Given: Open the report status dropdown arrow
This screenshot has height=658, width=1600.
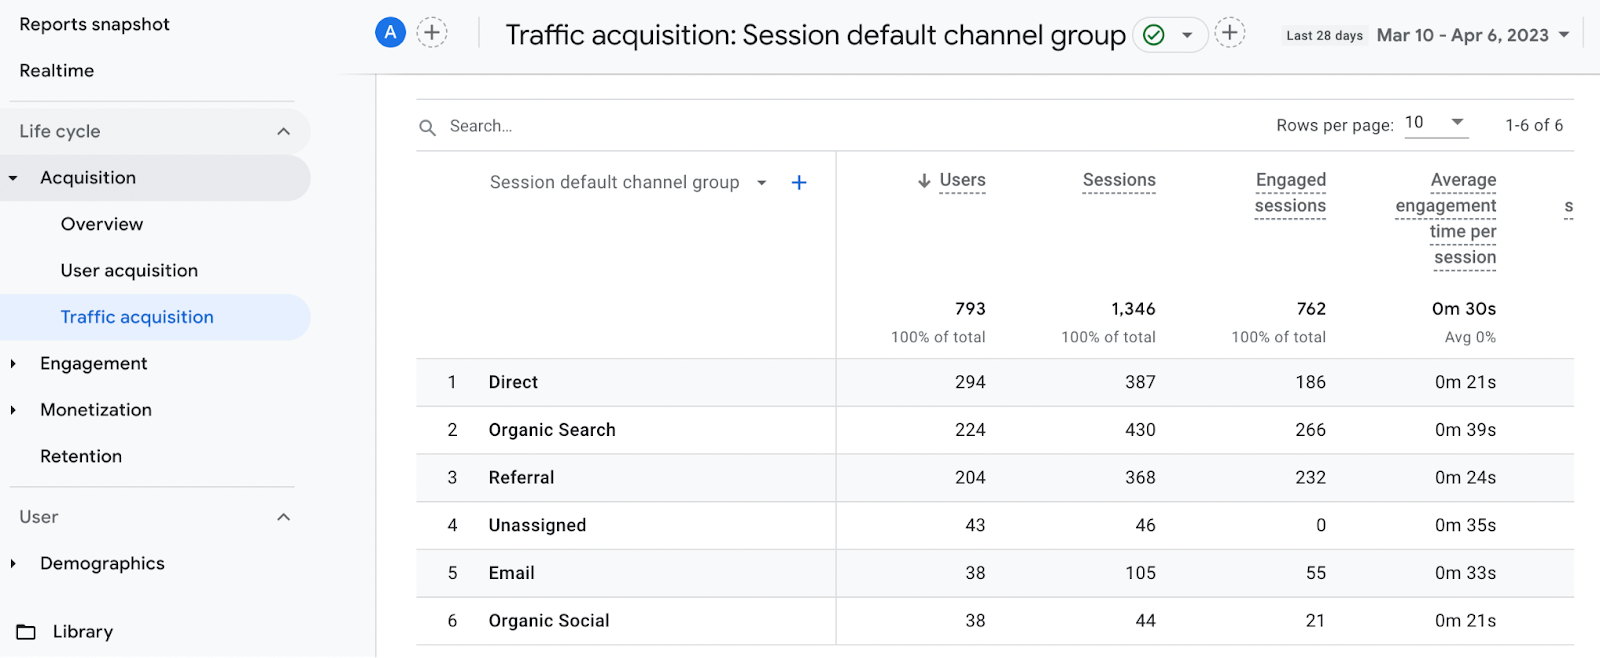Looking at the screenshot, I should (x=1187, y=35).
